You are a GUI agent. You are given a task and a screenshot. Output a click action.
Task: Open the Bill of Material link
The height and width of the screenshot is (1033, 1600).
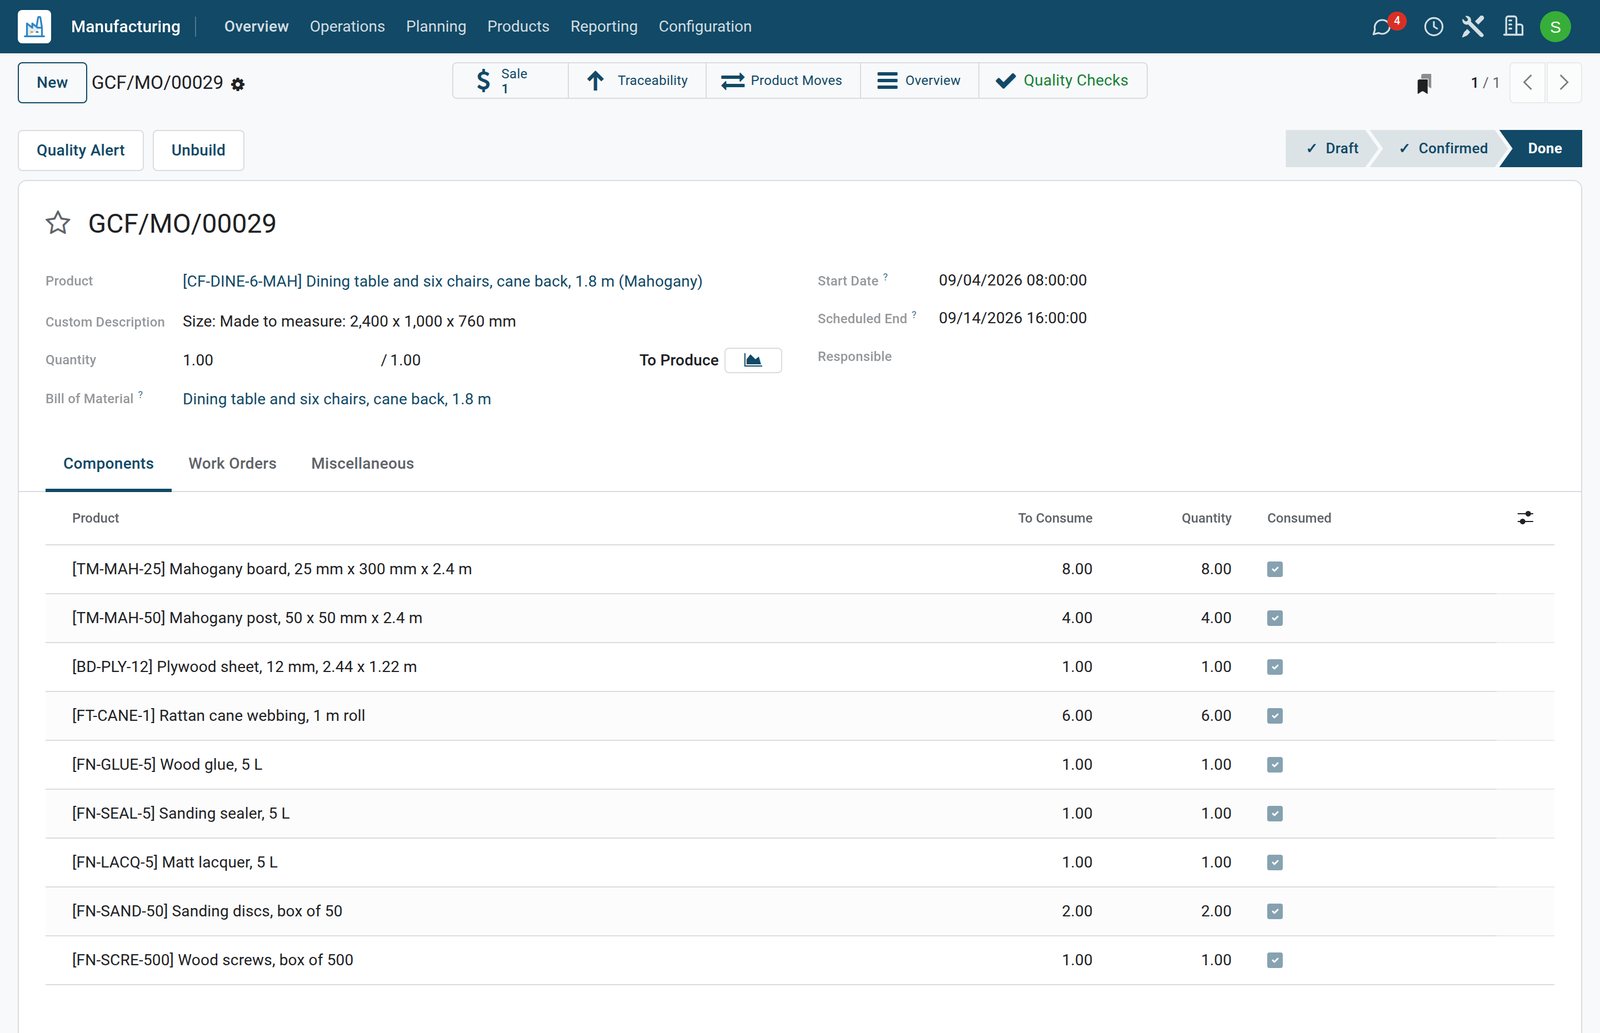click(x=337, y=399)
